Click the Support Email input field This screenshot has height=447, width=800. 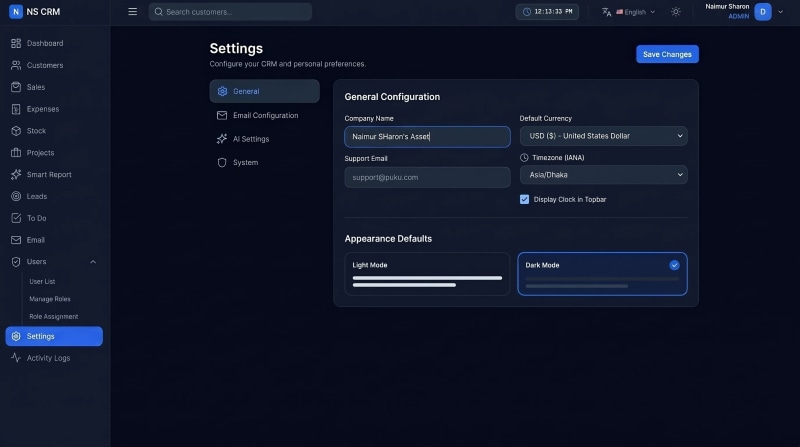(x=428, y=178)
